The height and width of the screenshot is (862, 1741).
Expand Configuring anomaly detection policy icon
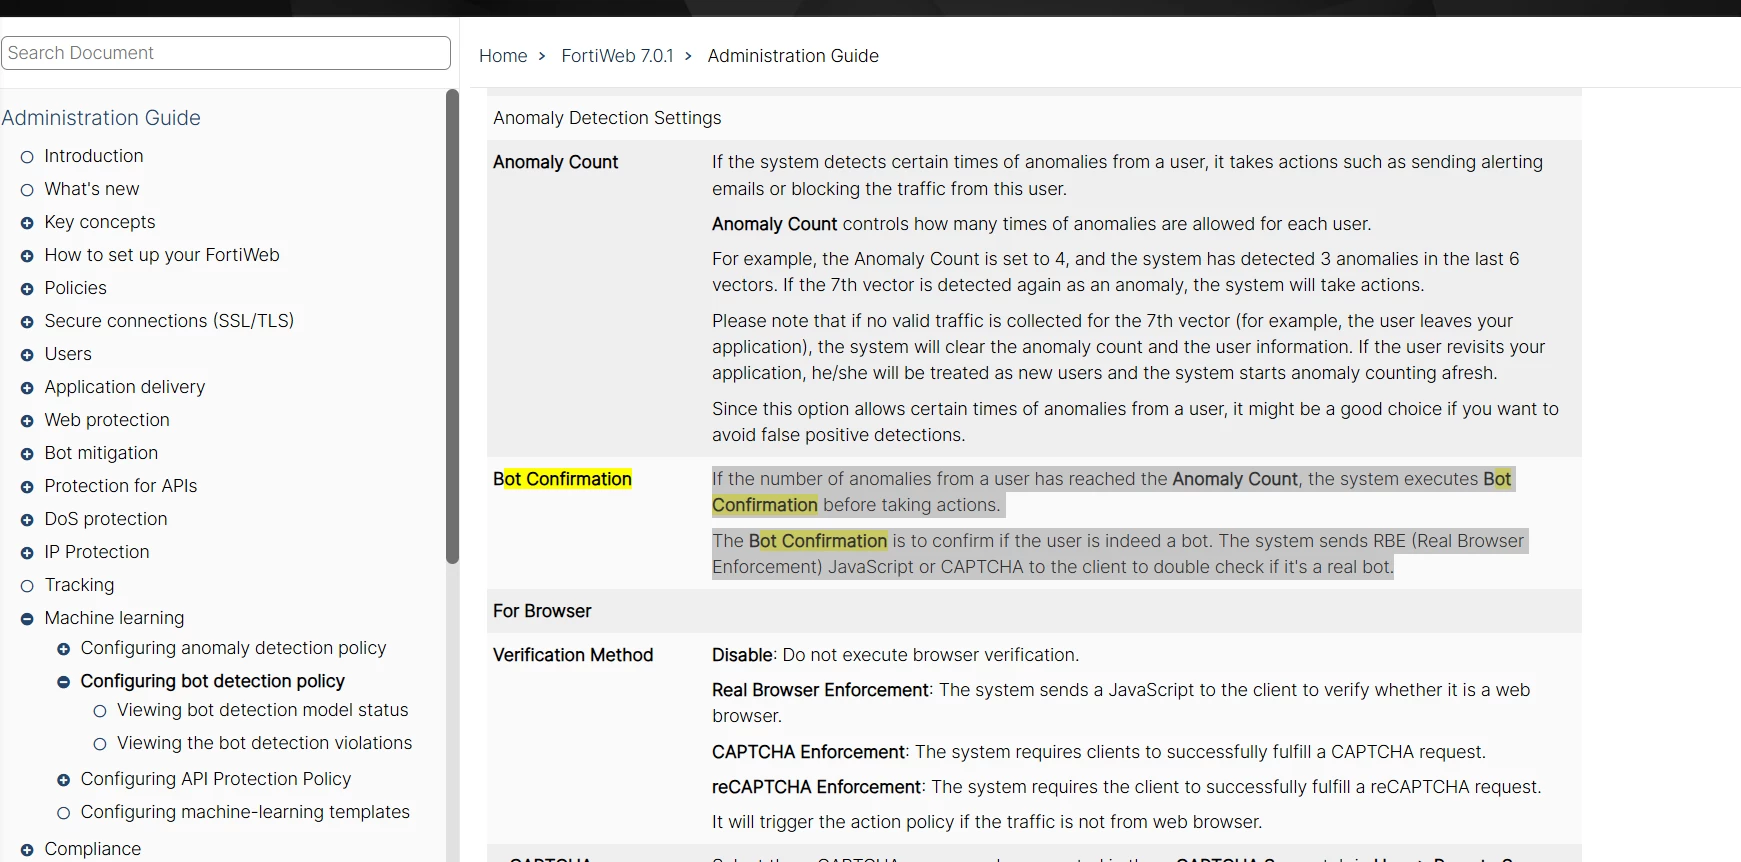coord(63,649)
